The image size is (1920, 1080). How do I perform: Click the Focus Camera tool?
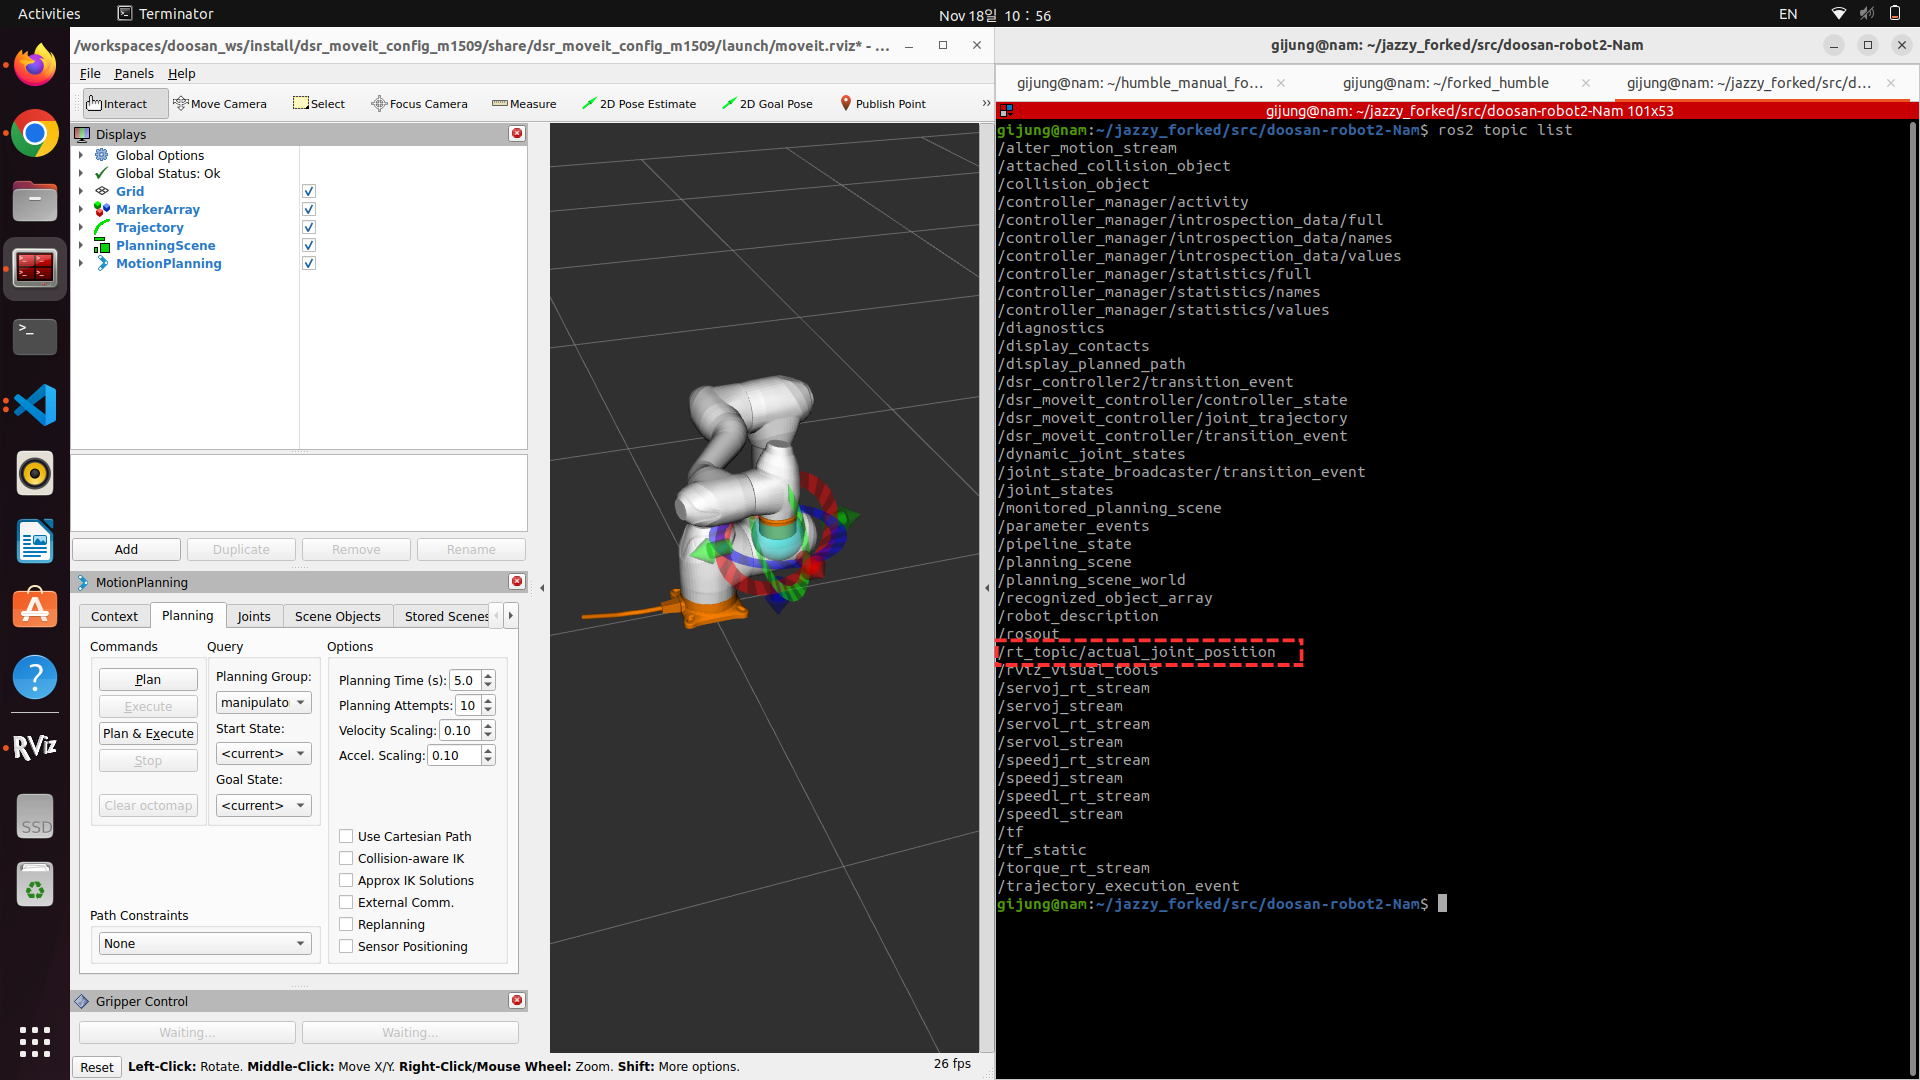[x=419, y=104]
